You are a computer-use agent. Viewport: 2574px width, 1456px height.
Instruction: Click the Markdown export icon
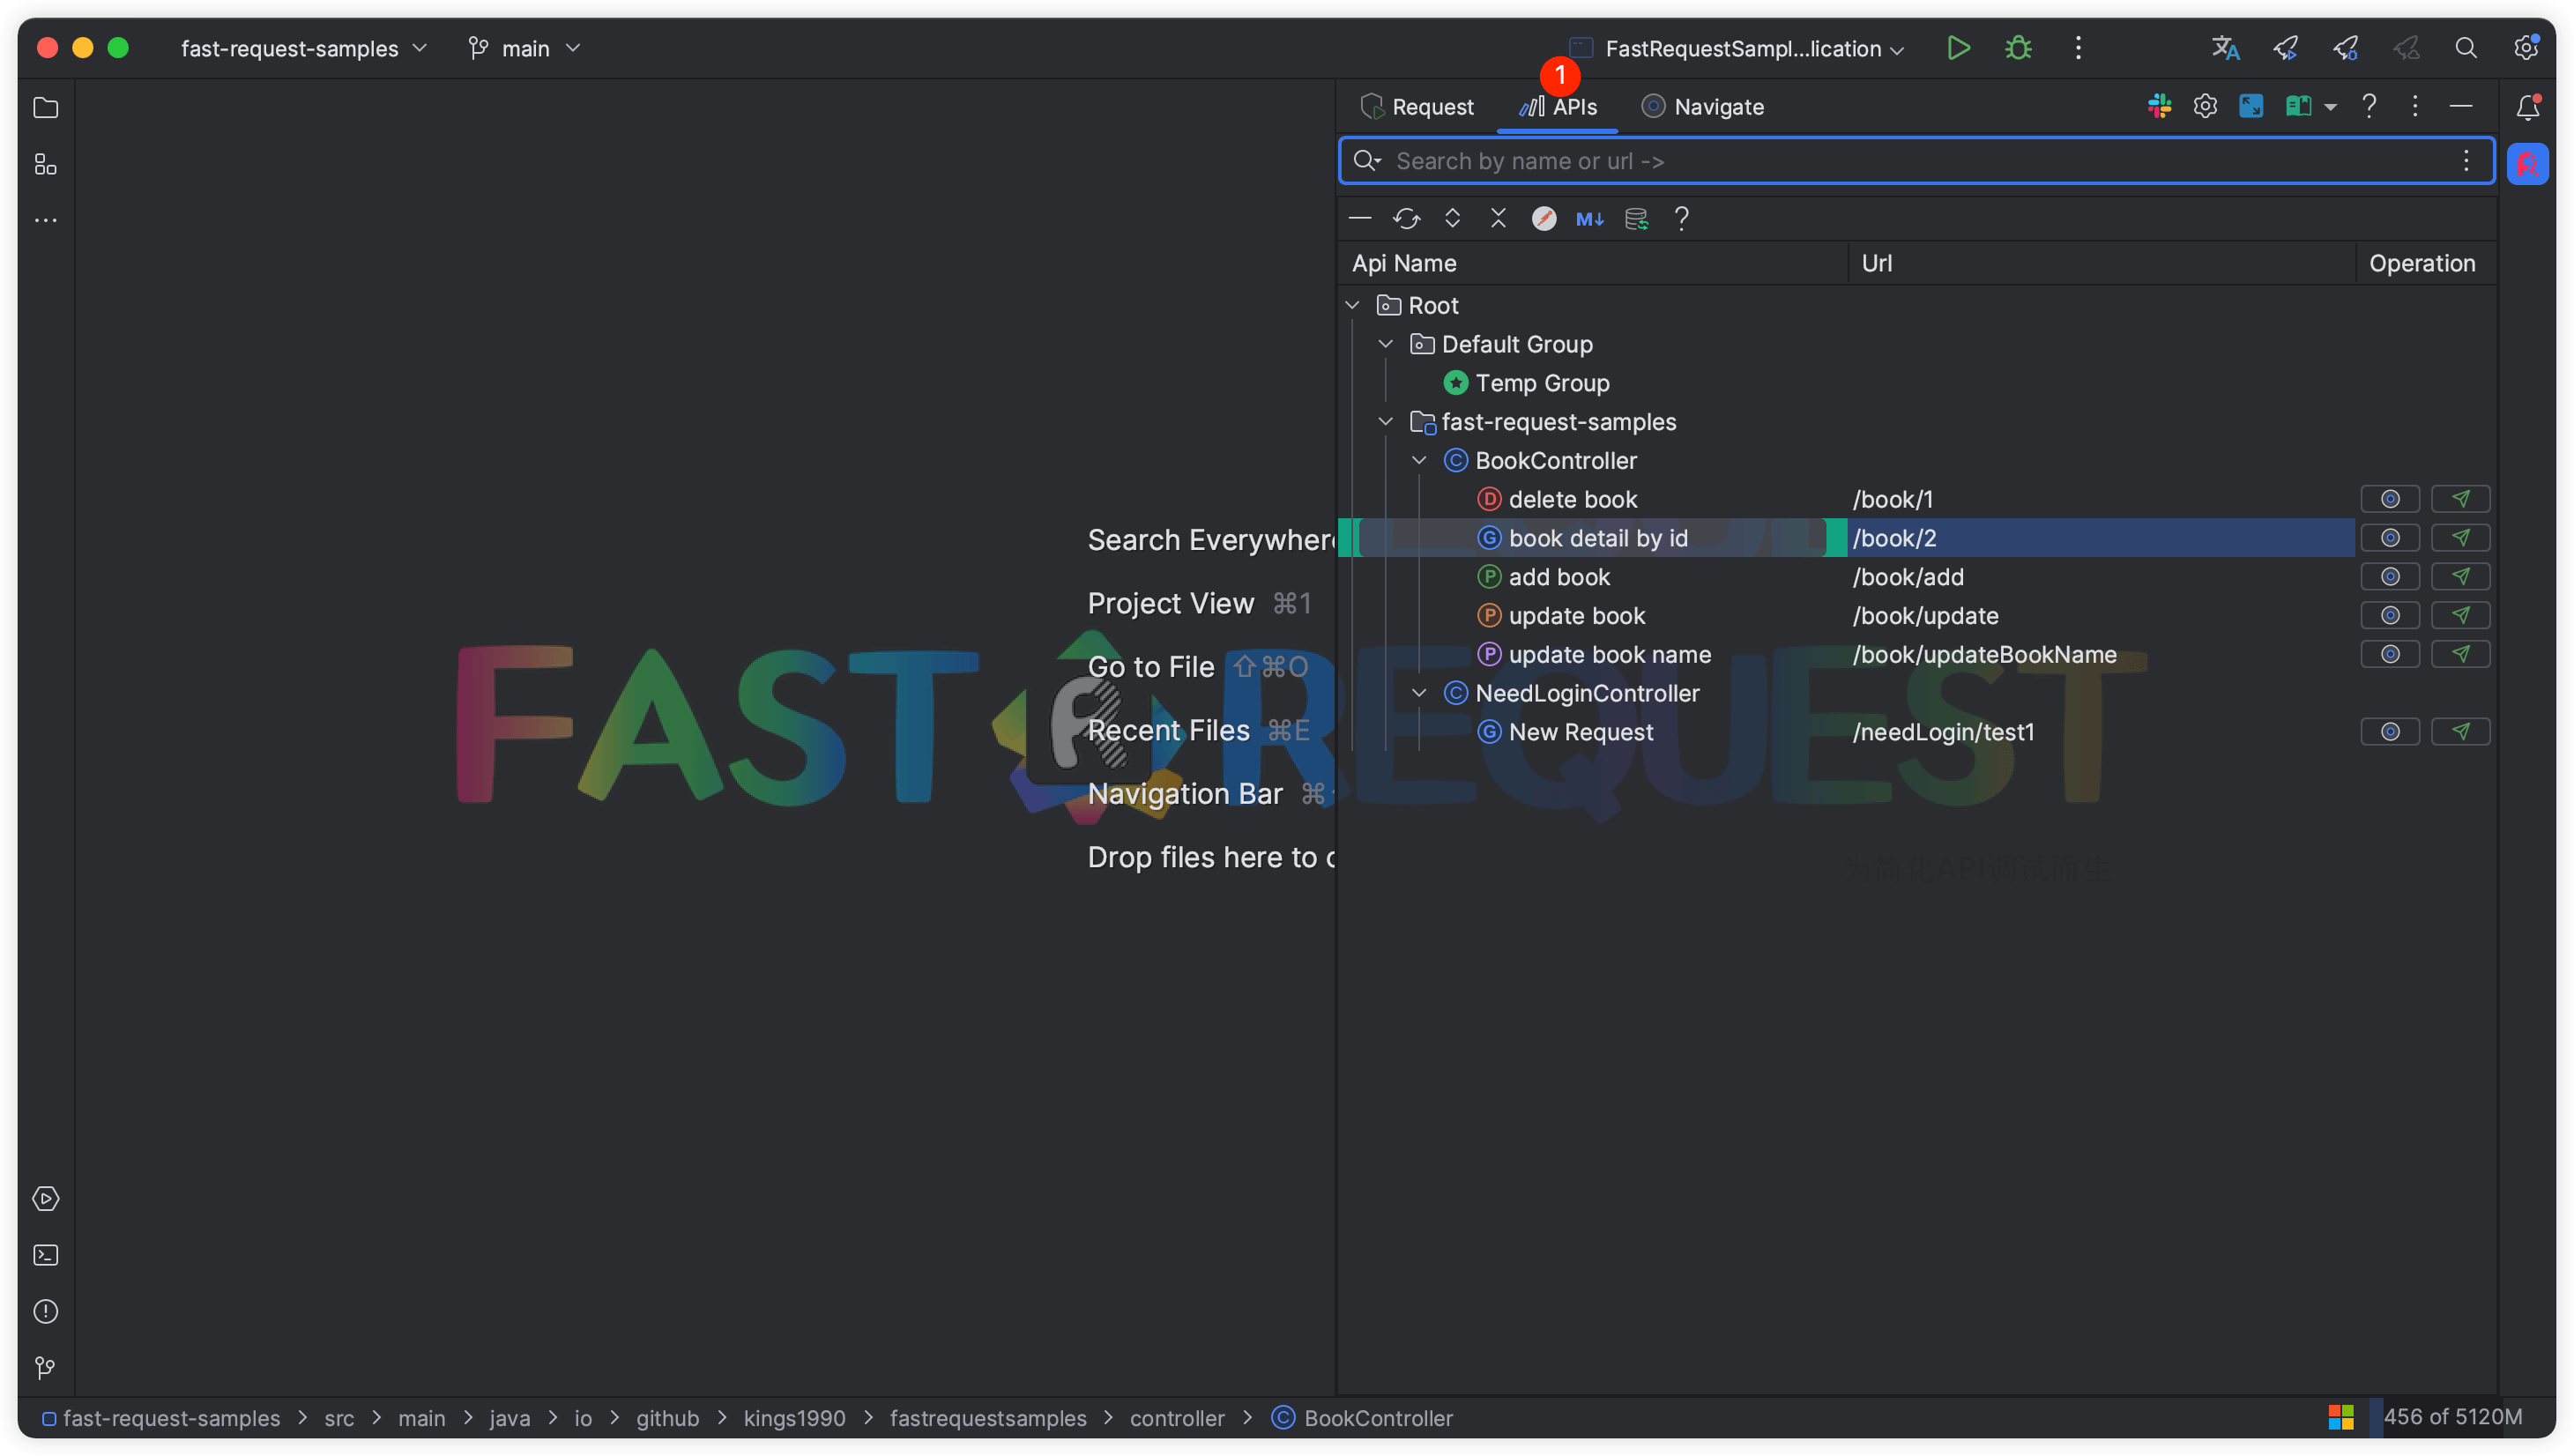(1589, 218)
